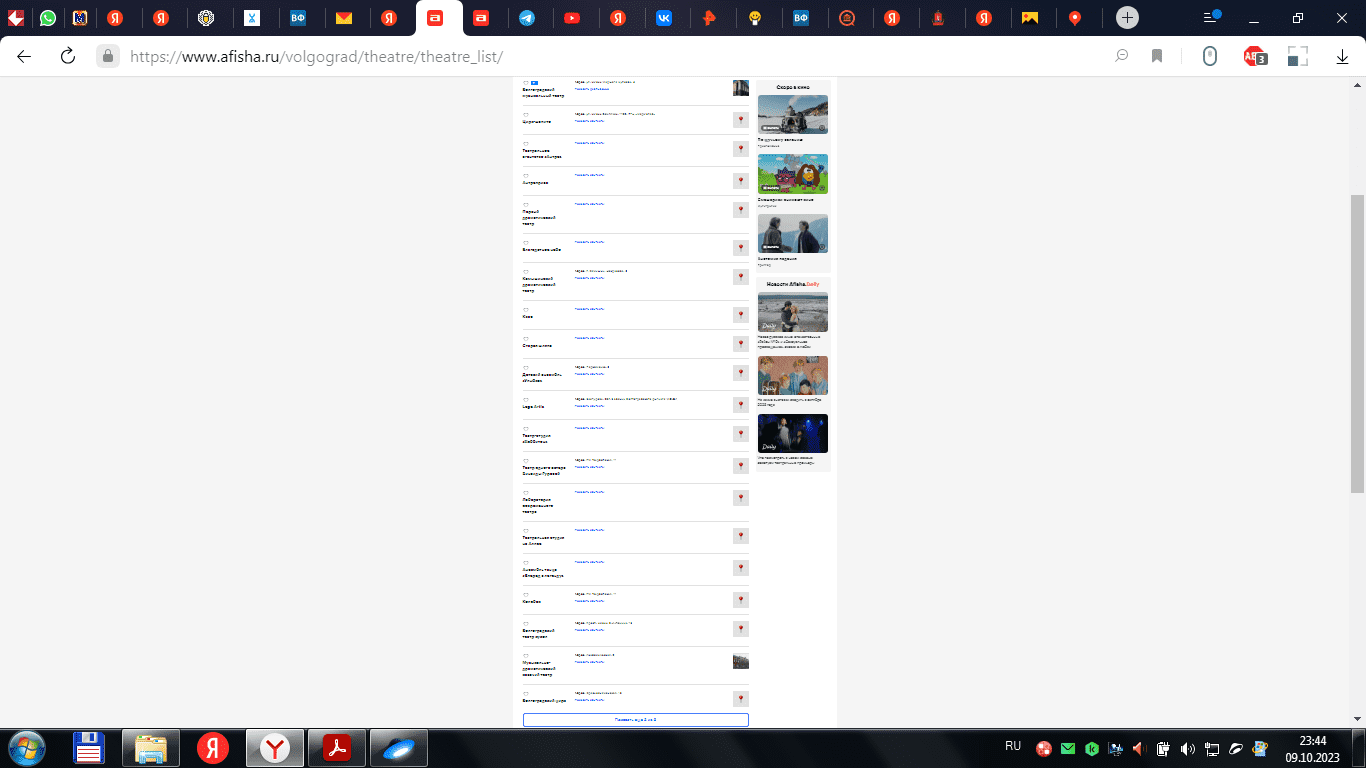Add Лаборатория современного театра to favorites
The width and height of the screenshot is (1366, 768).
pos(526,492)
